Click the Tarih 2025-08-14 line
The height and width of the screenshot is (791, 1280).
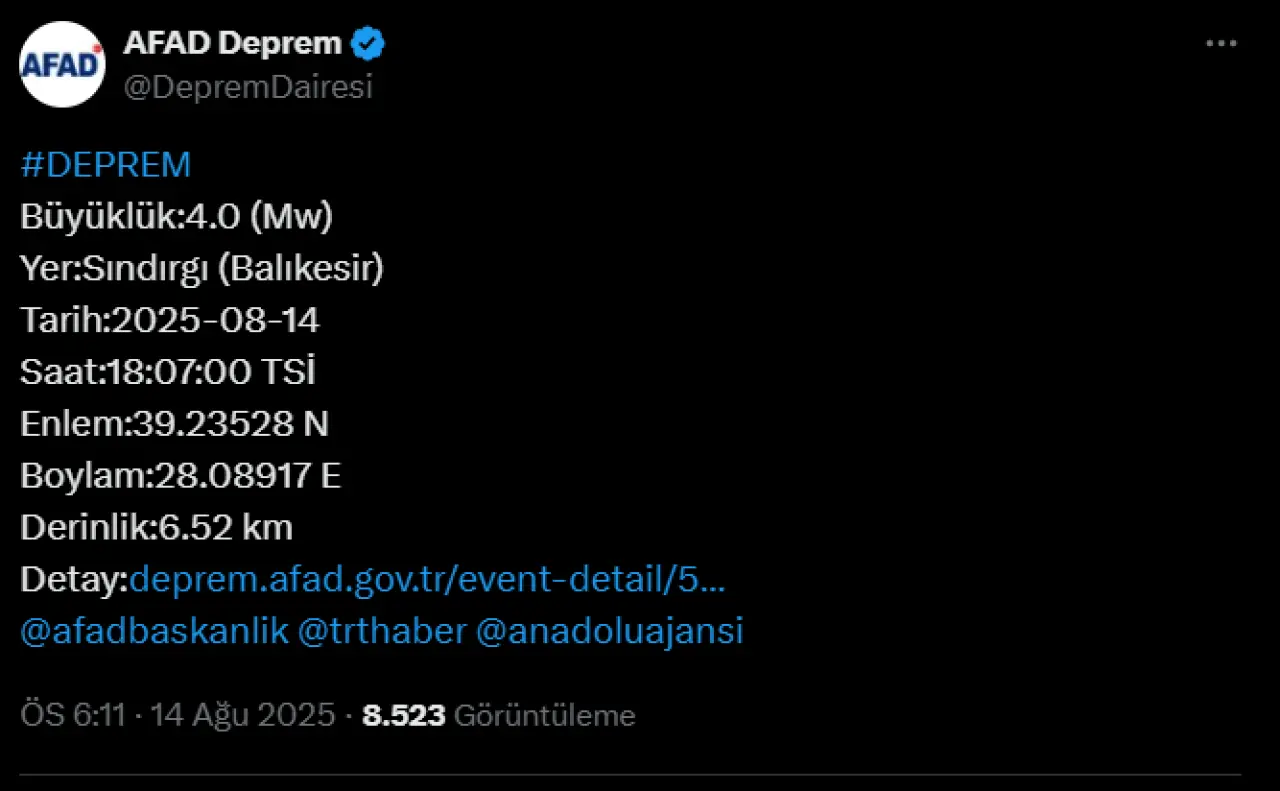pos(170,321)
